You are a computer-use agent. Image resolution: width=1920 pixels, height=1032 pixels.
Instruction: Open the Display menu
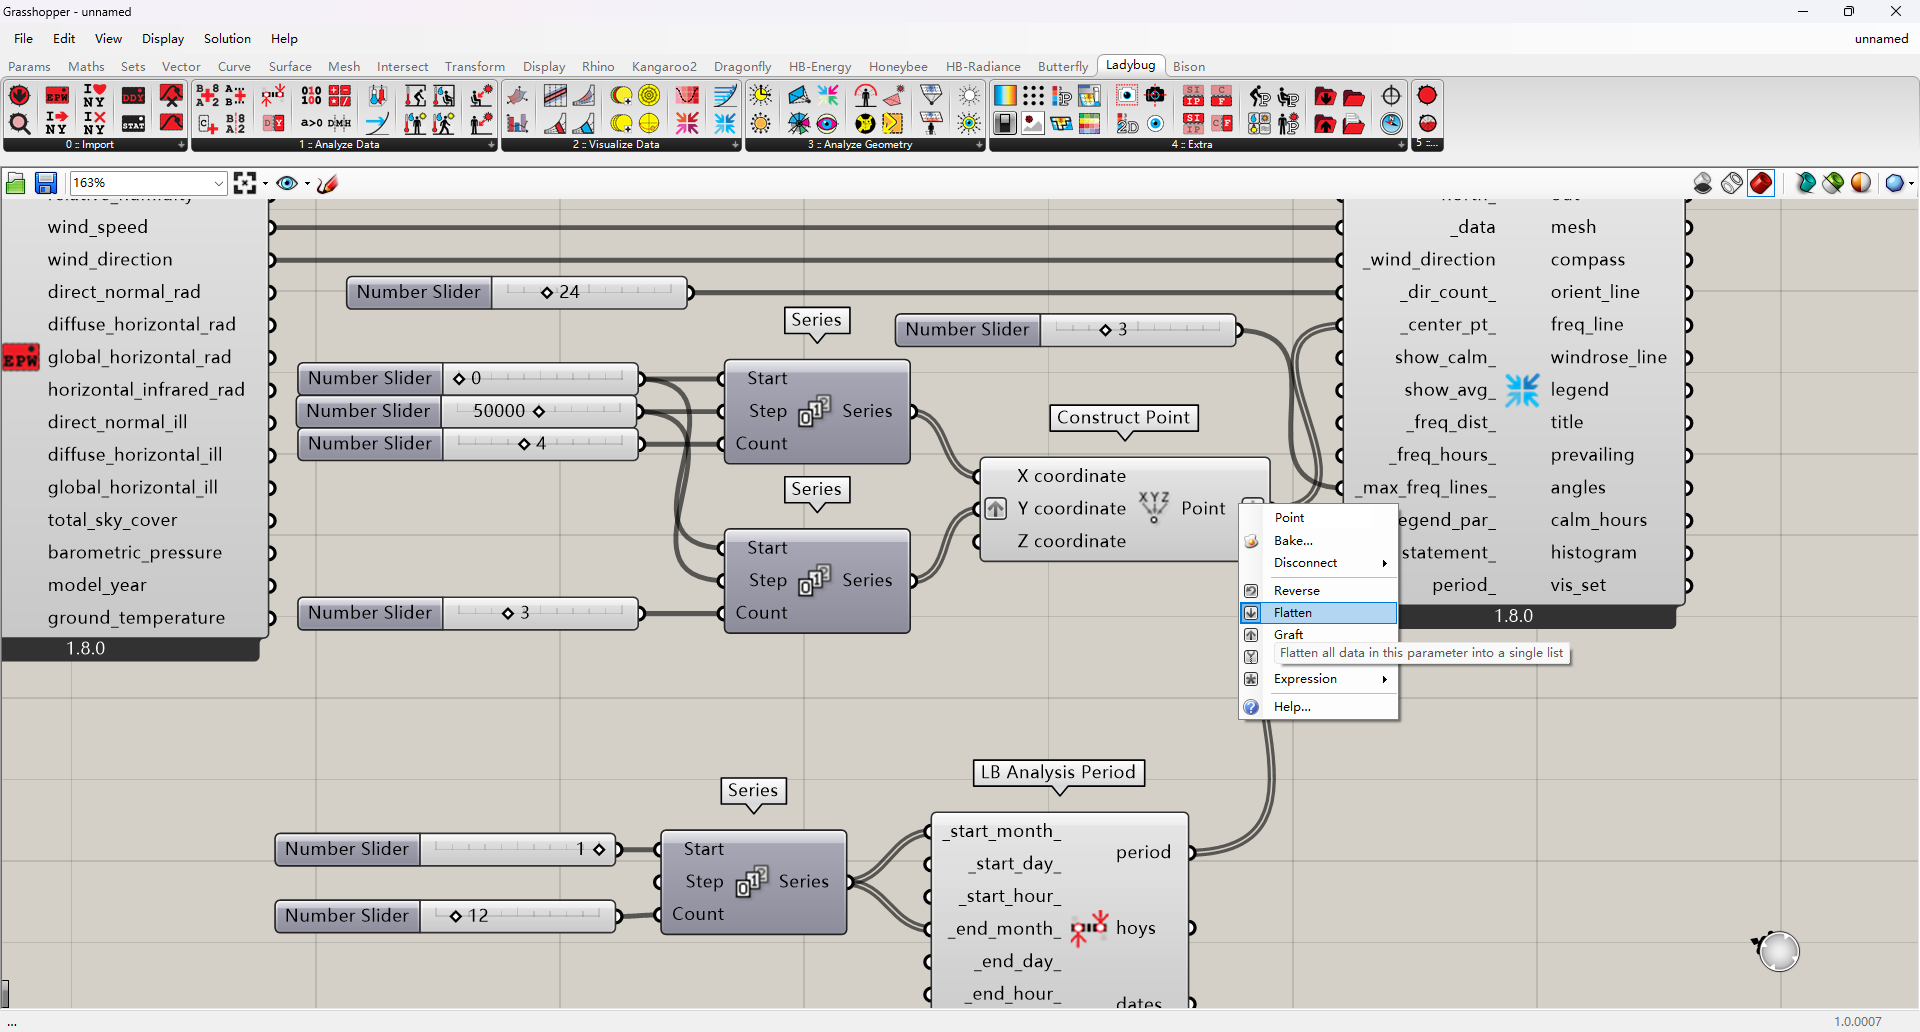tap(163, 38)
